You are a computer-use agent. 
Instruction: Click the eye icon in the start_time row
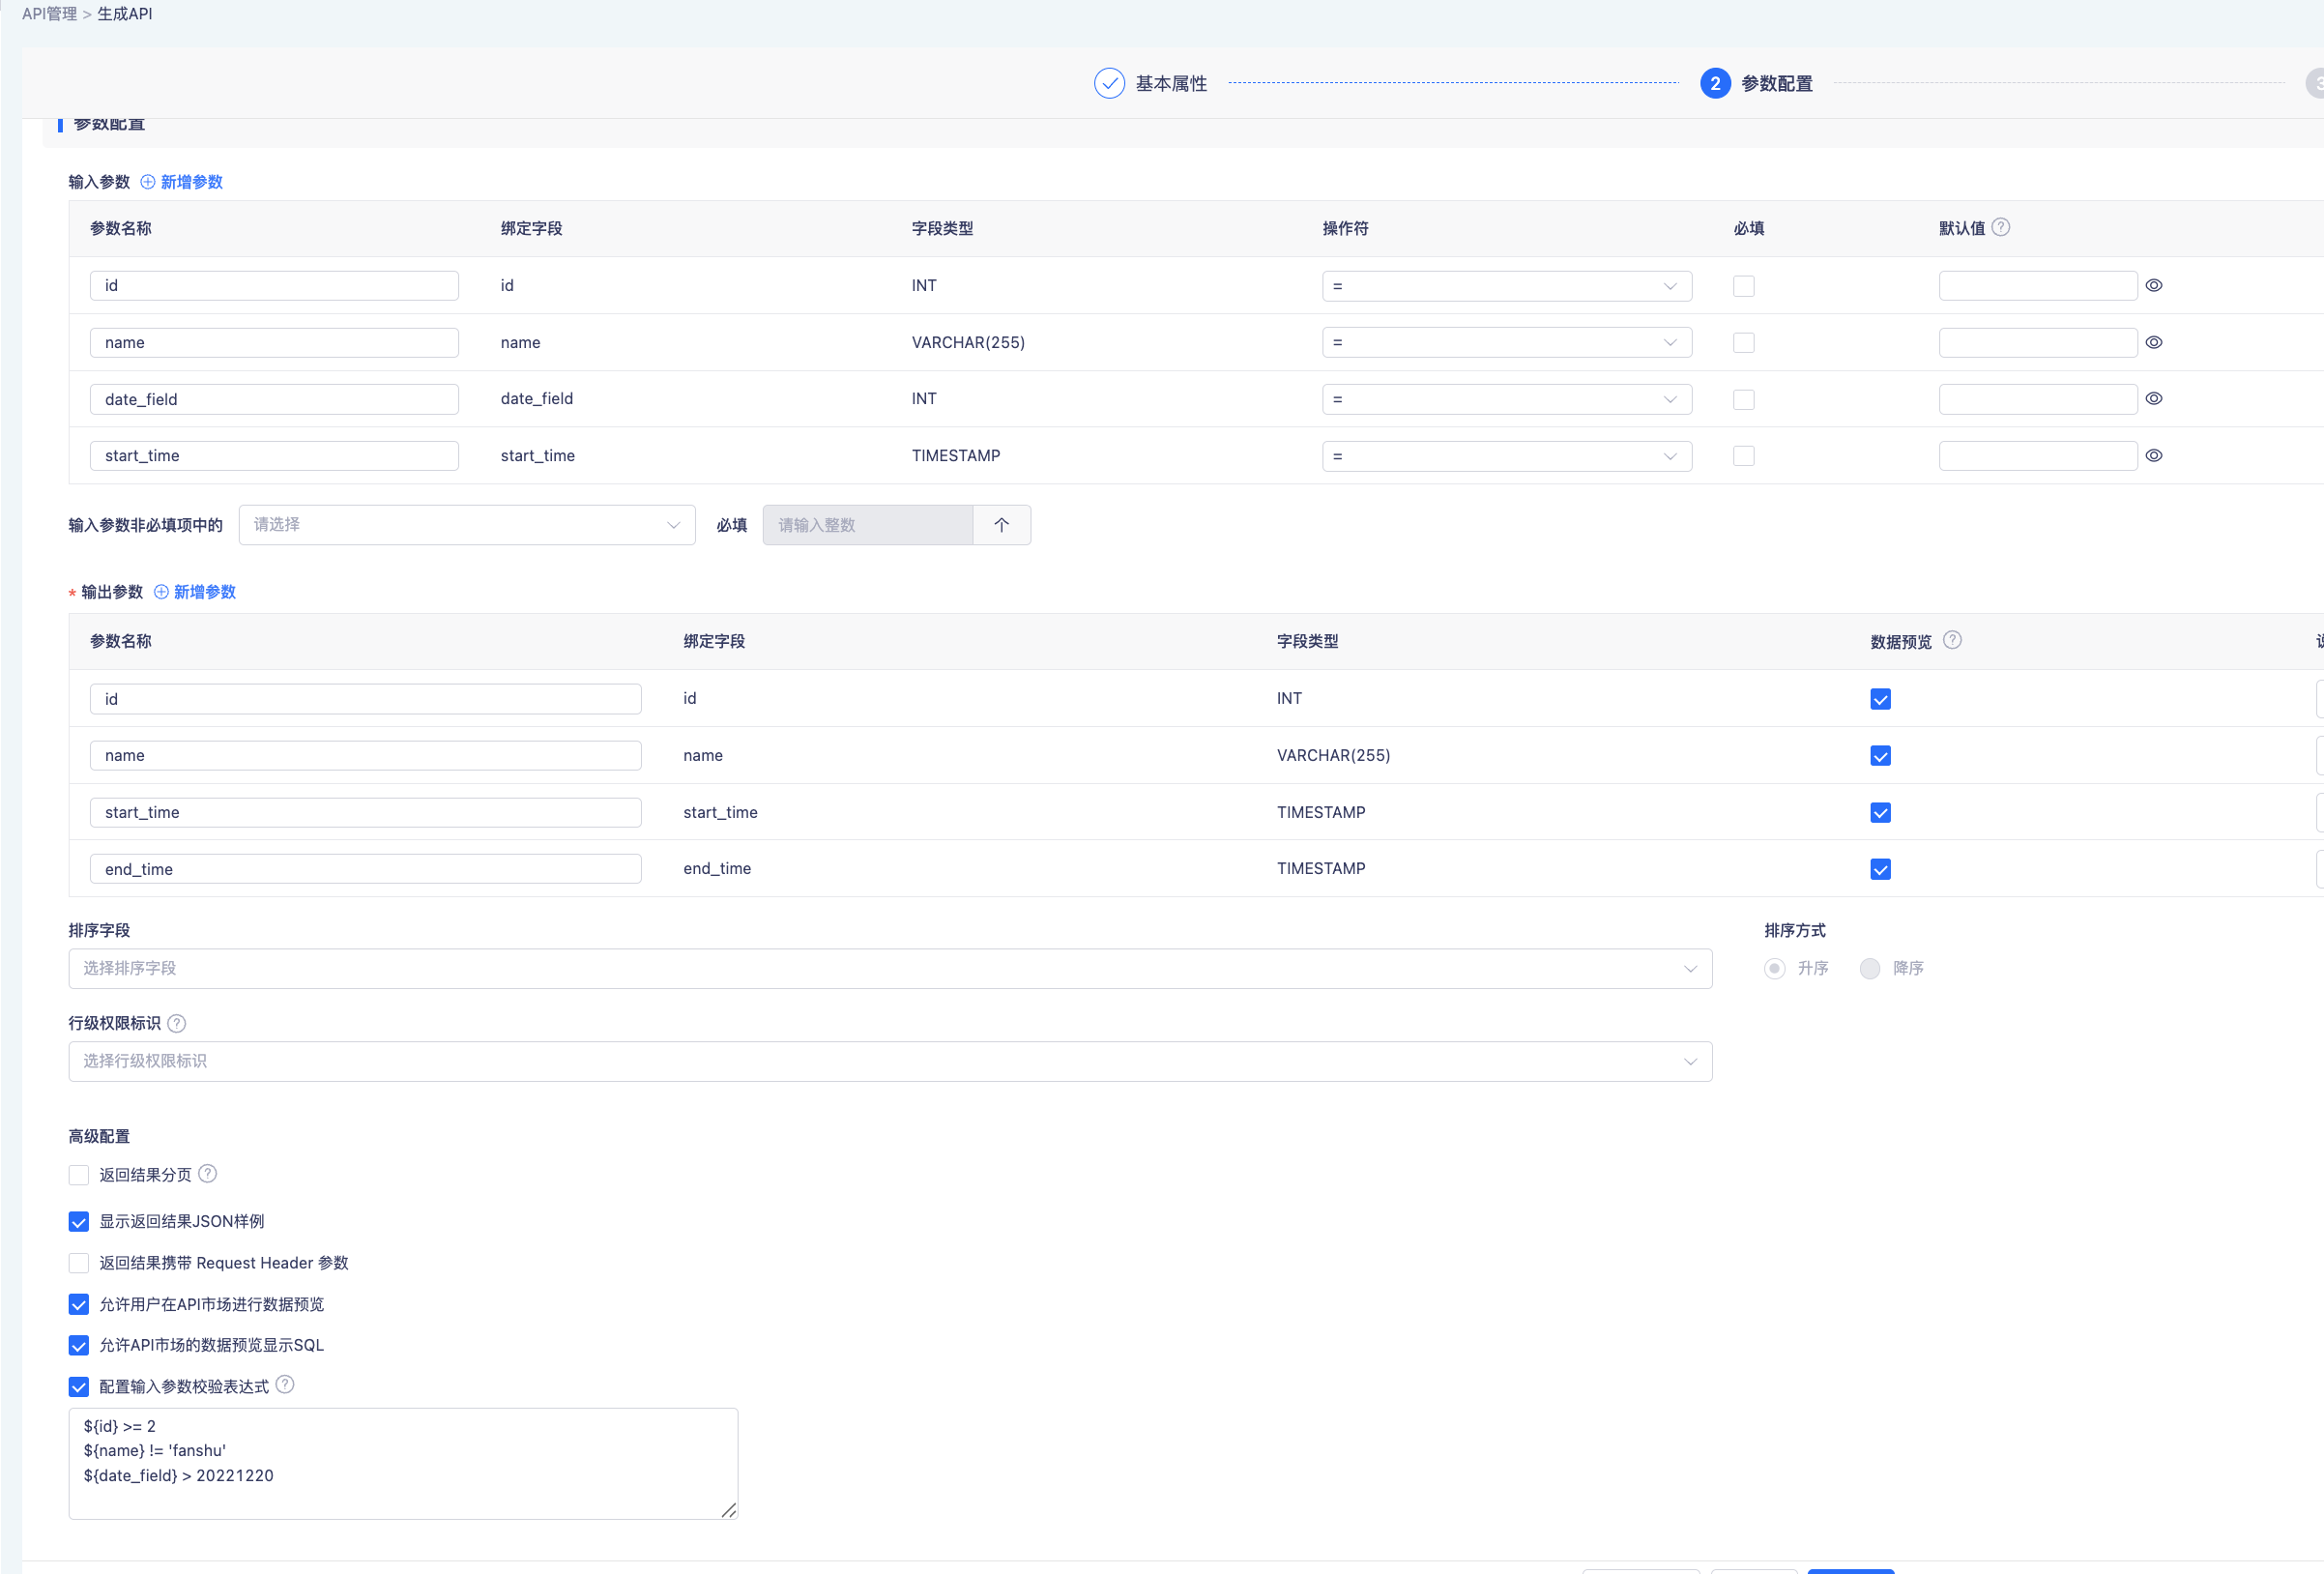pyautogui.click(x=2154, y=456)
